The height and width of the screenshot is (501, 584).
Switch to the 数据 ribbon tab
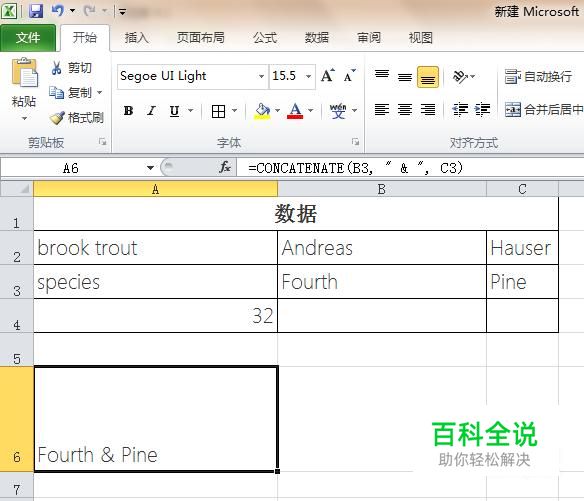click(x=317, y=38)
